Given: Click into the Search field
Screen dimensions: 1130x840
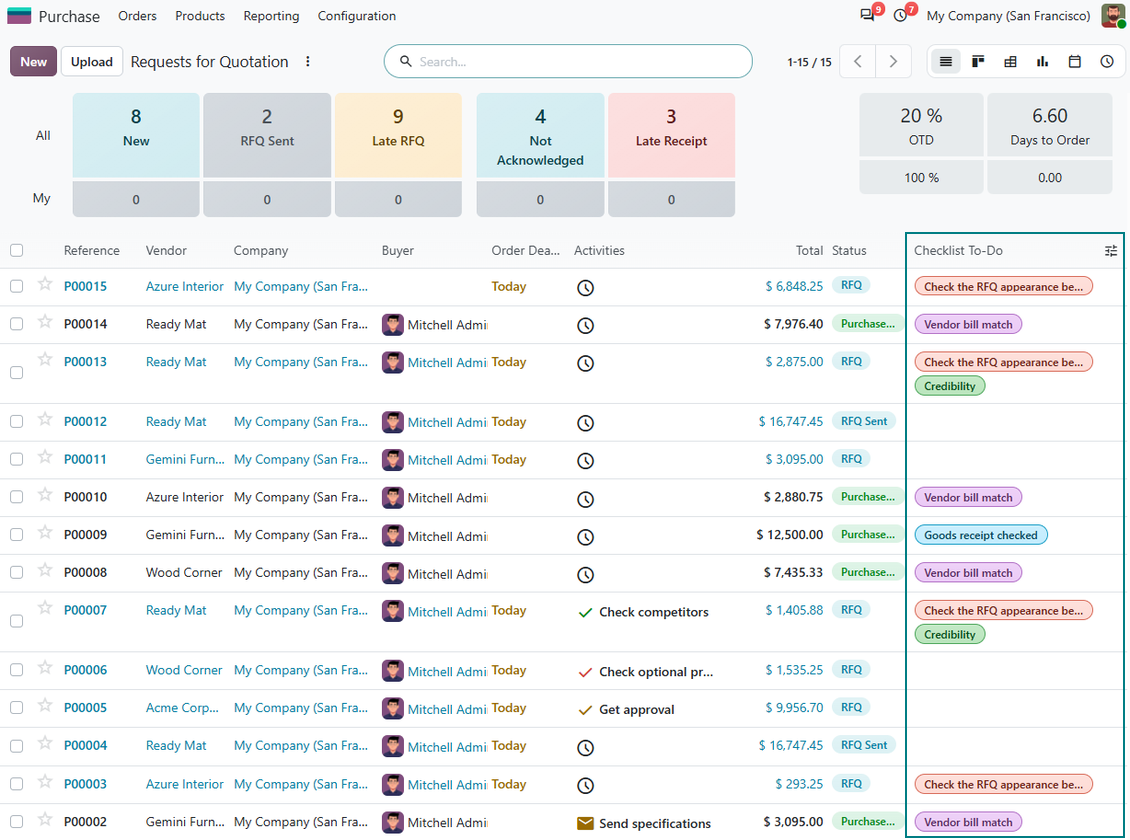Looking at the screenshot, I should pos(569,62).
